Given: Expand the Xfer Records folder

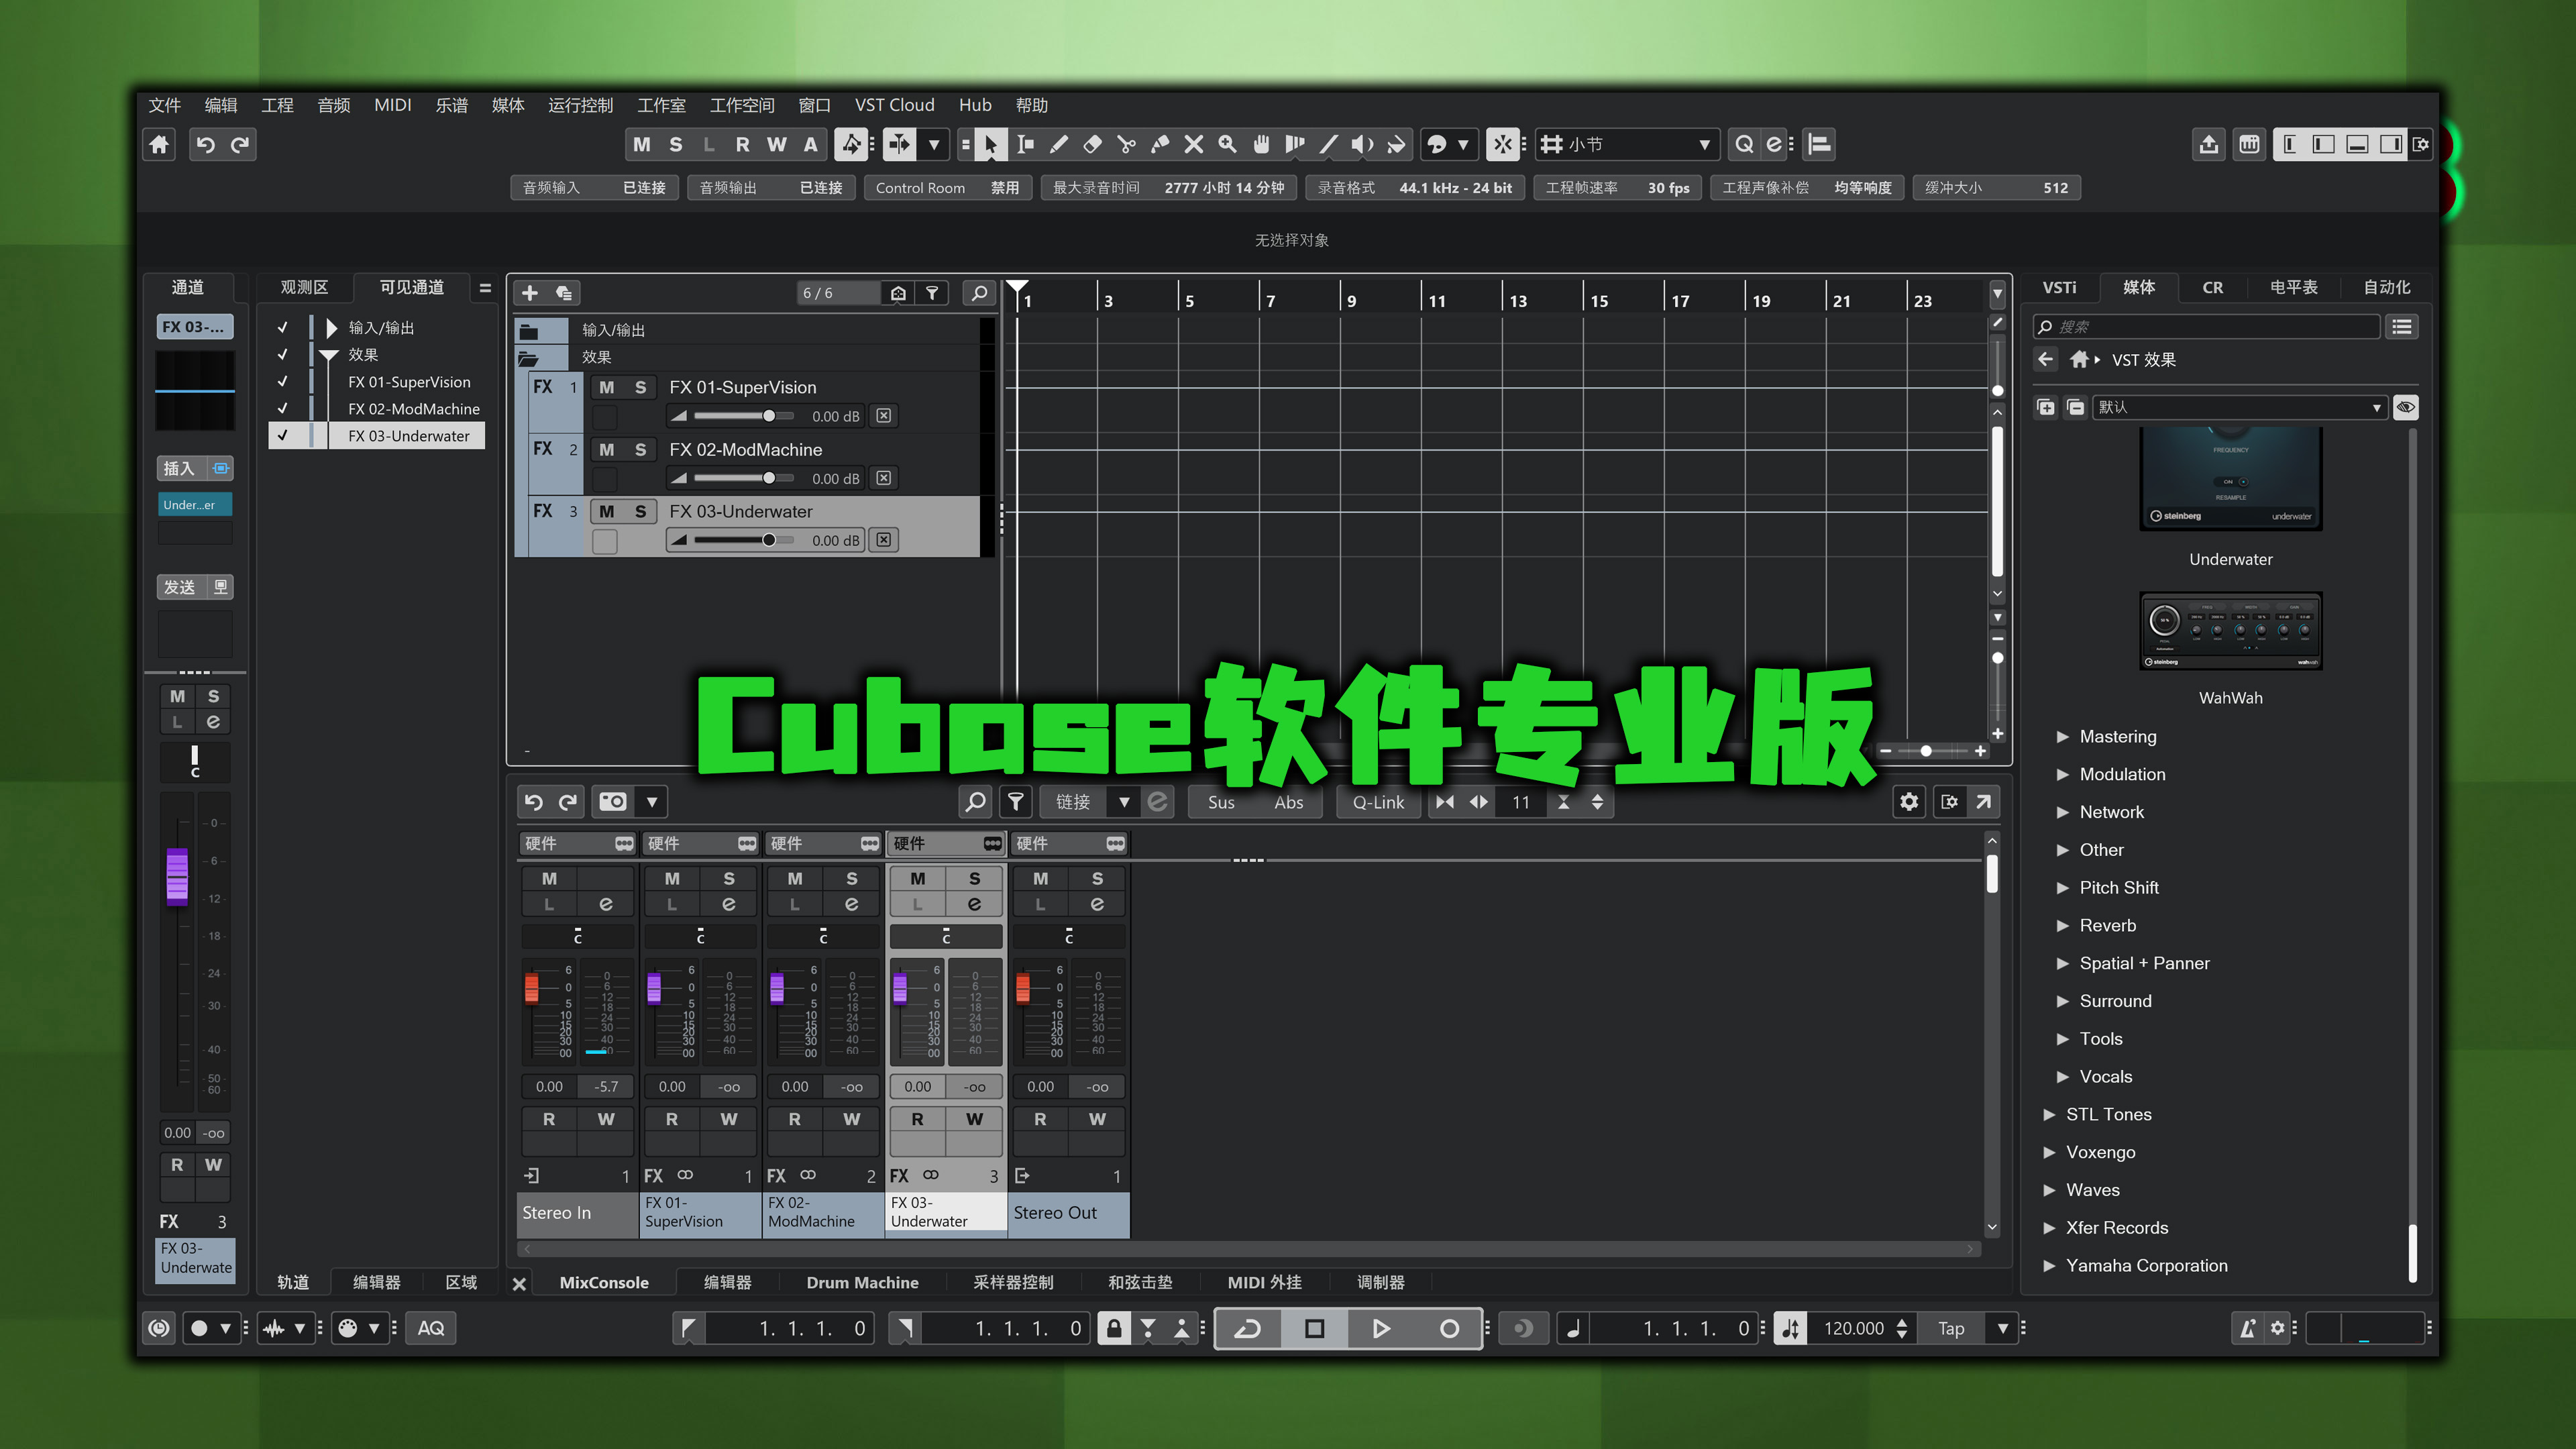Looking at the screenshot, I should click(2049, 1228).
